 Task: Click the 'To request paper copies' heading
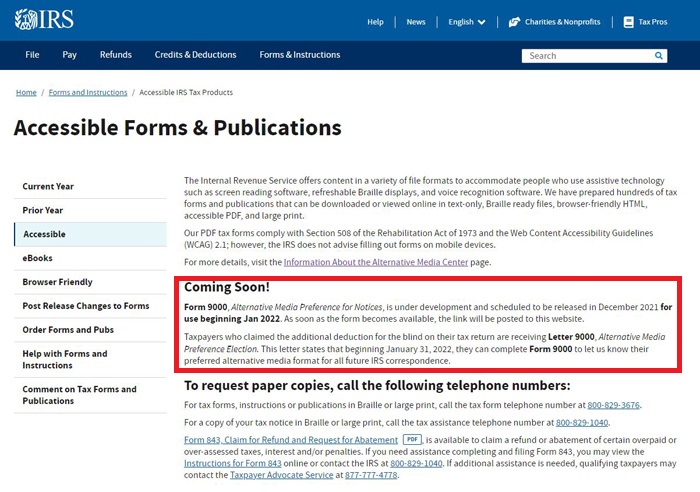[x=377, y=385]
